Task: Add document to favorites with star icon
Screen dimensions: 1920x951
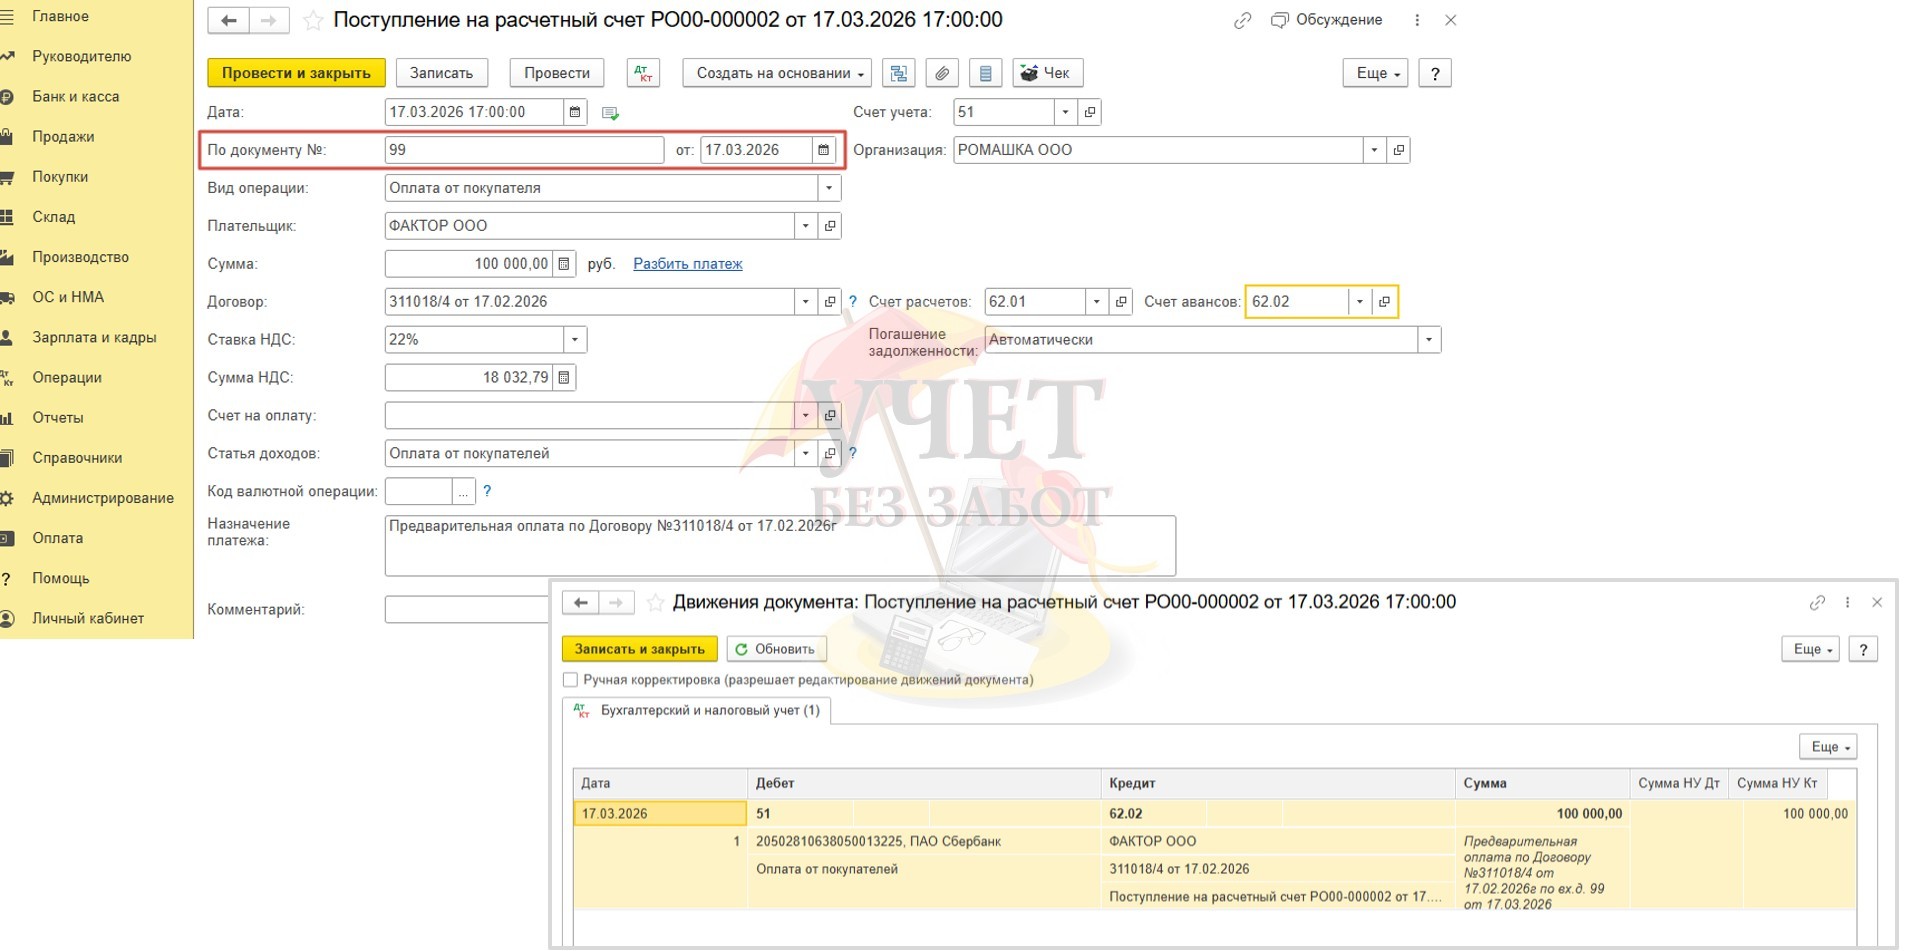Action: (313, 20)
